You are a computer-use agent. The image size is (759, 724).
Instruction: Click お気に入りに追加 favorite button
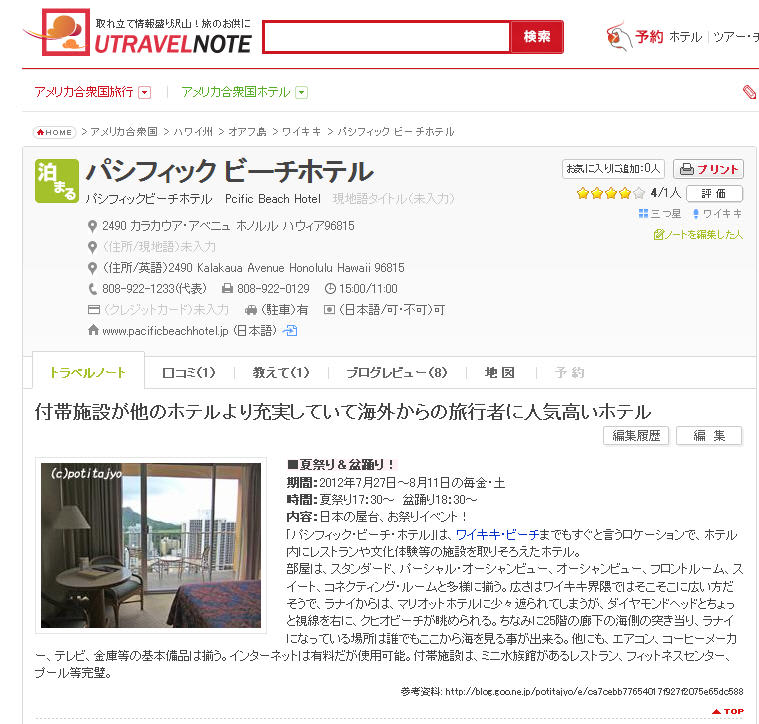click(613, 169)
